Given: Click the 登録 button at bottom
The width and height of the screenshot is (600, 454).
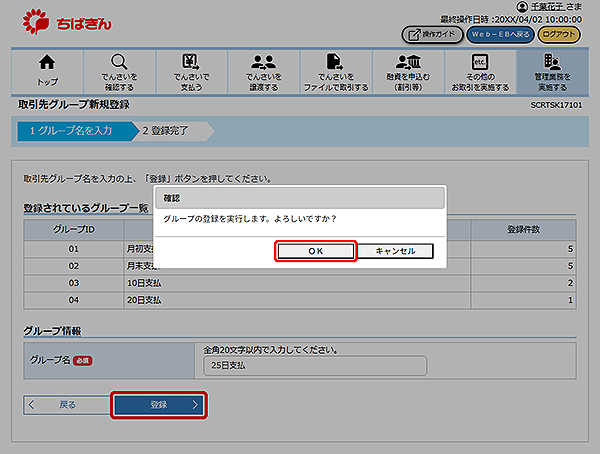Looking at the screenshot, I should [x=159, y=405].
